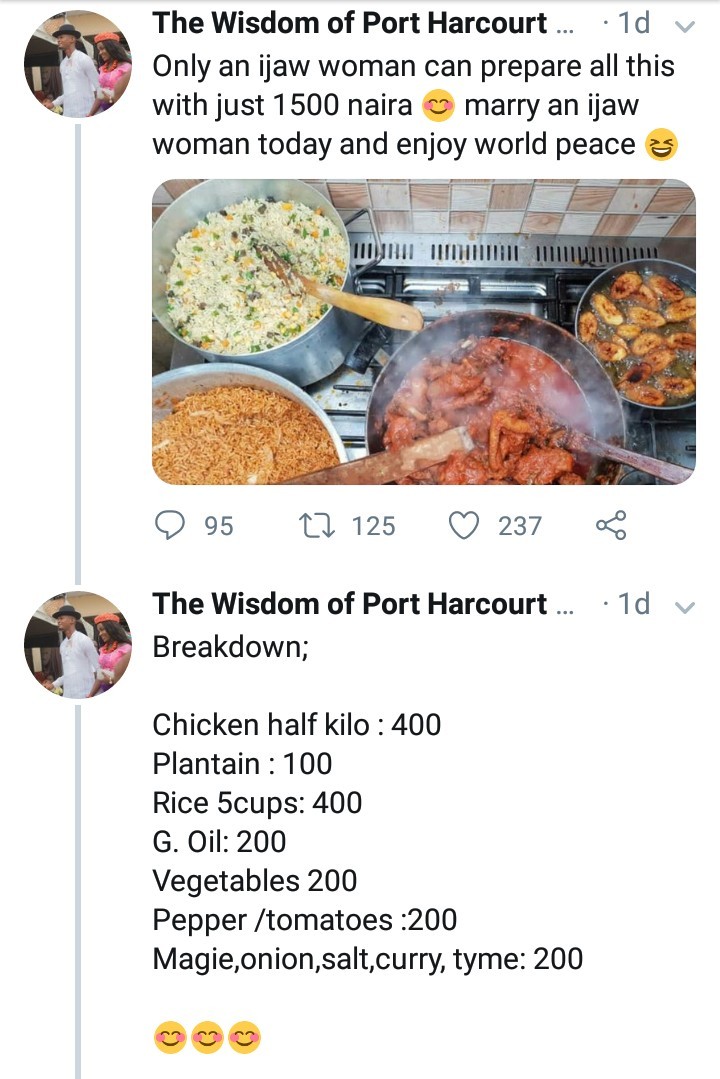Tap the 'Breakdown;' heading text
720x1079 pixels.
[230, 646]
